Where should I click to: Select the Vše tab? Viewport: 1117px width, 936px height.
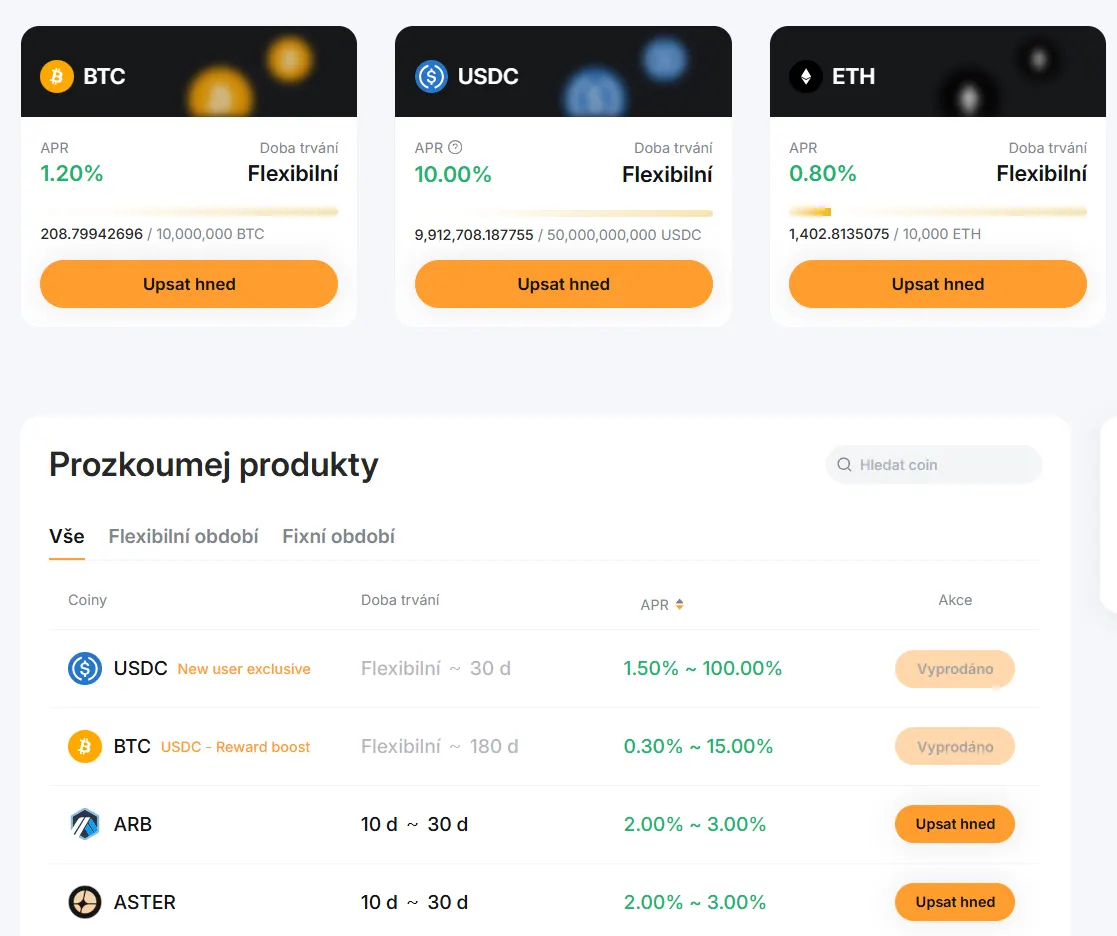coord(67,536)
